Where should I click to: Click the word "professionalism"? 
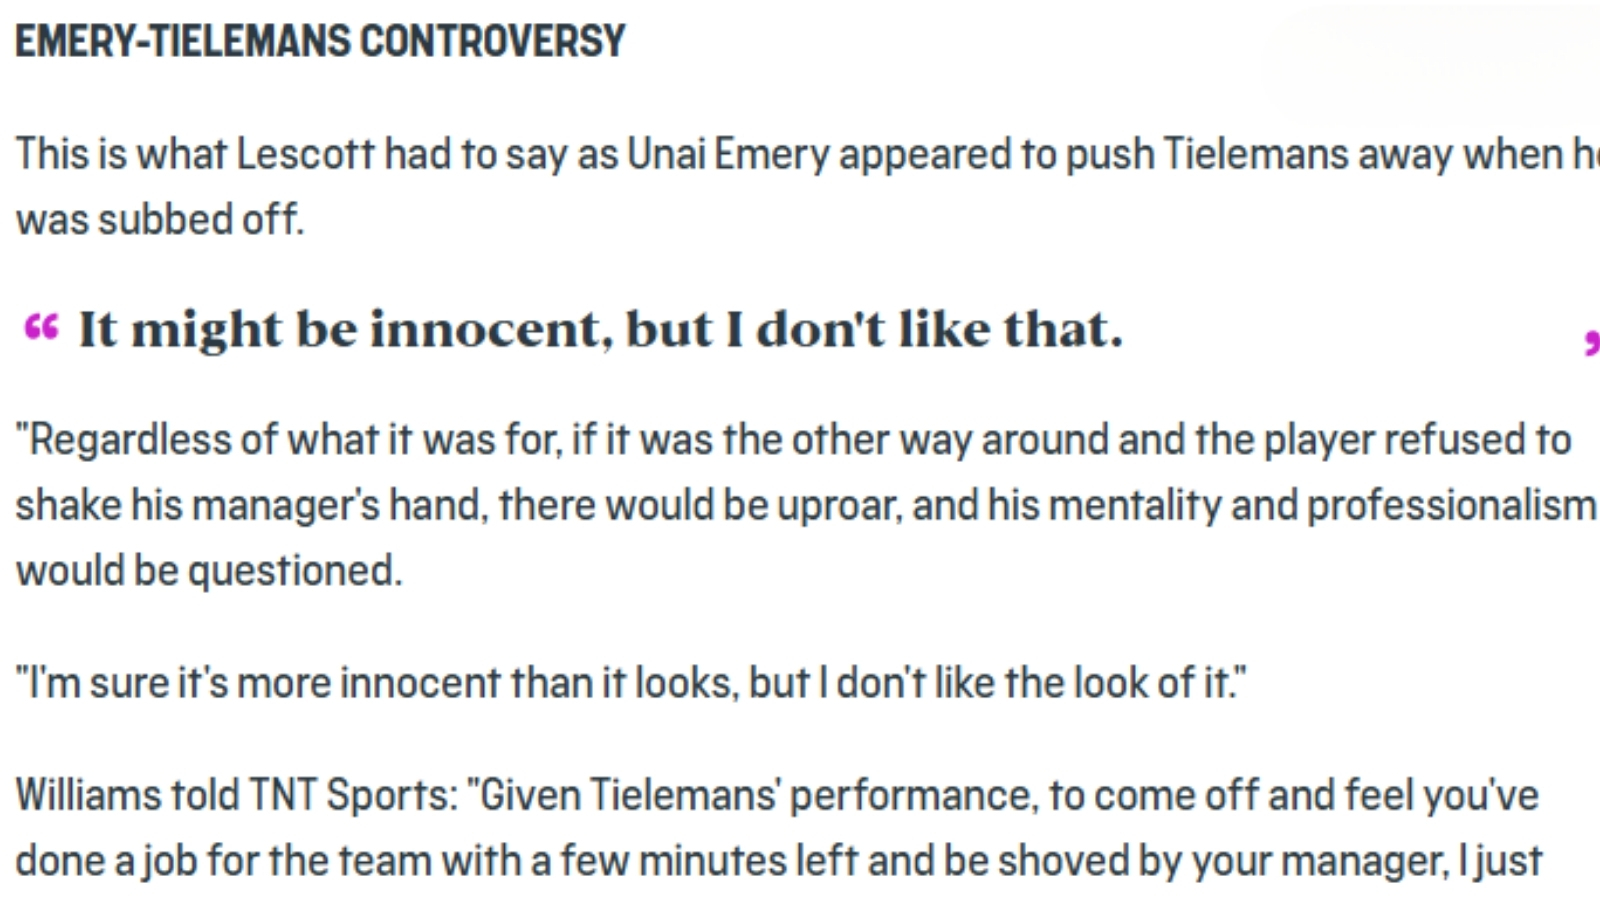[x=1451, y=506]
